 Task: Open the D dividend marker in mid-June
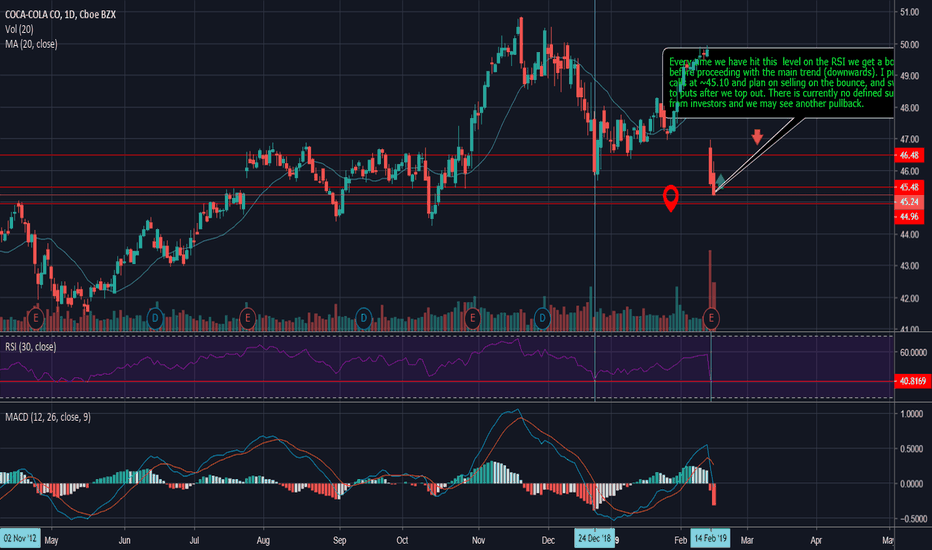coord(155,318)
